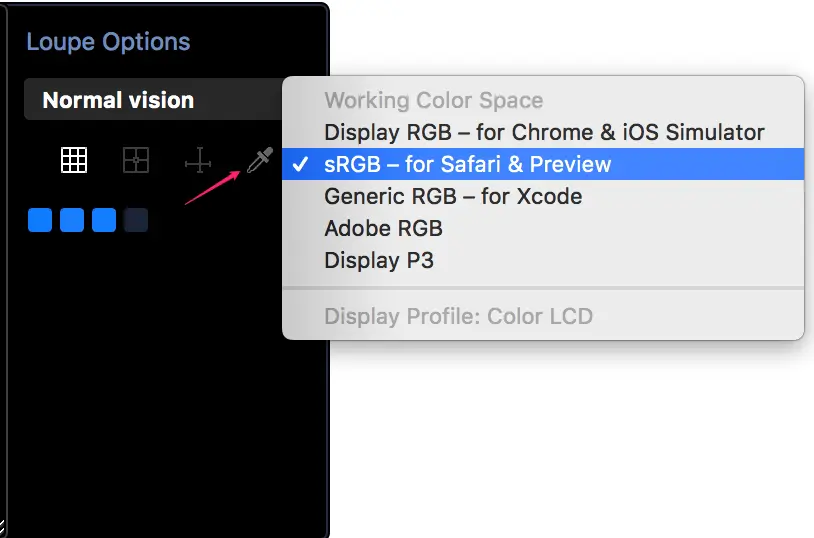Choose Display RGB for Chrome & iOS Simulator
This screenshot has width=814, height=538.
click(x=544, y=132)
